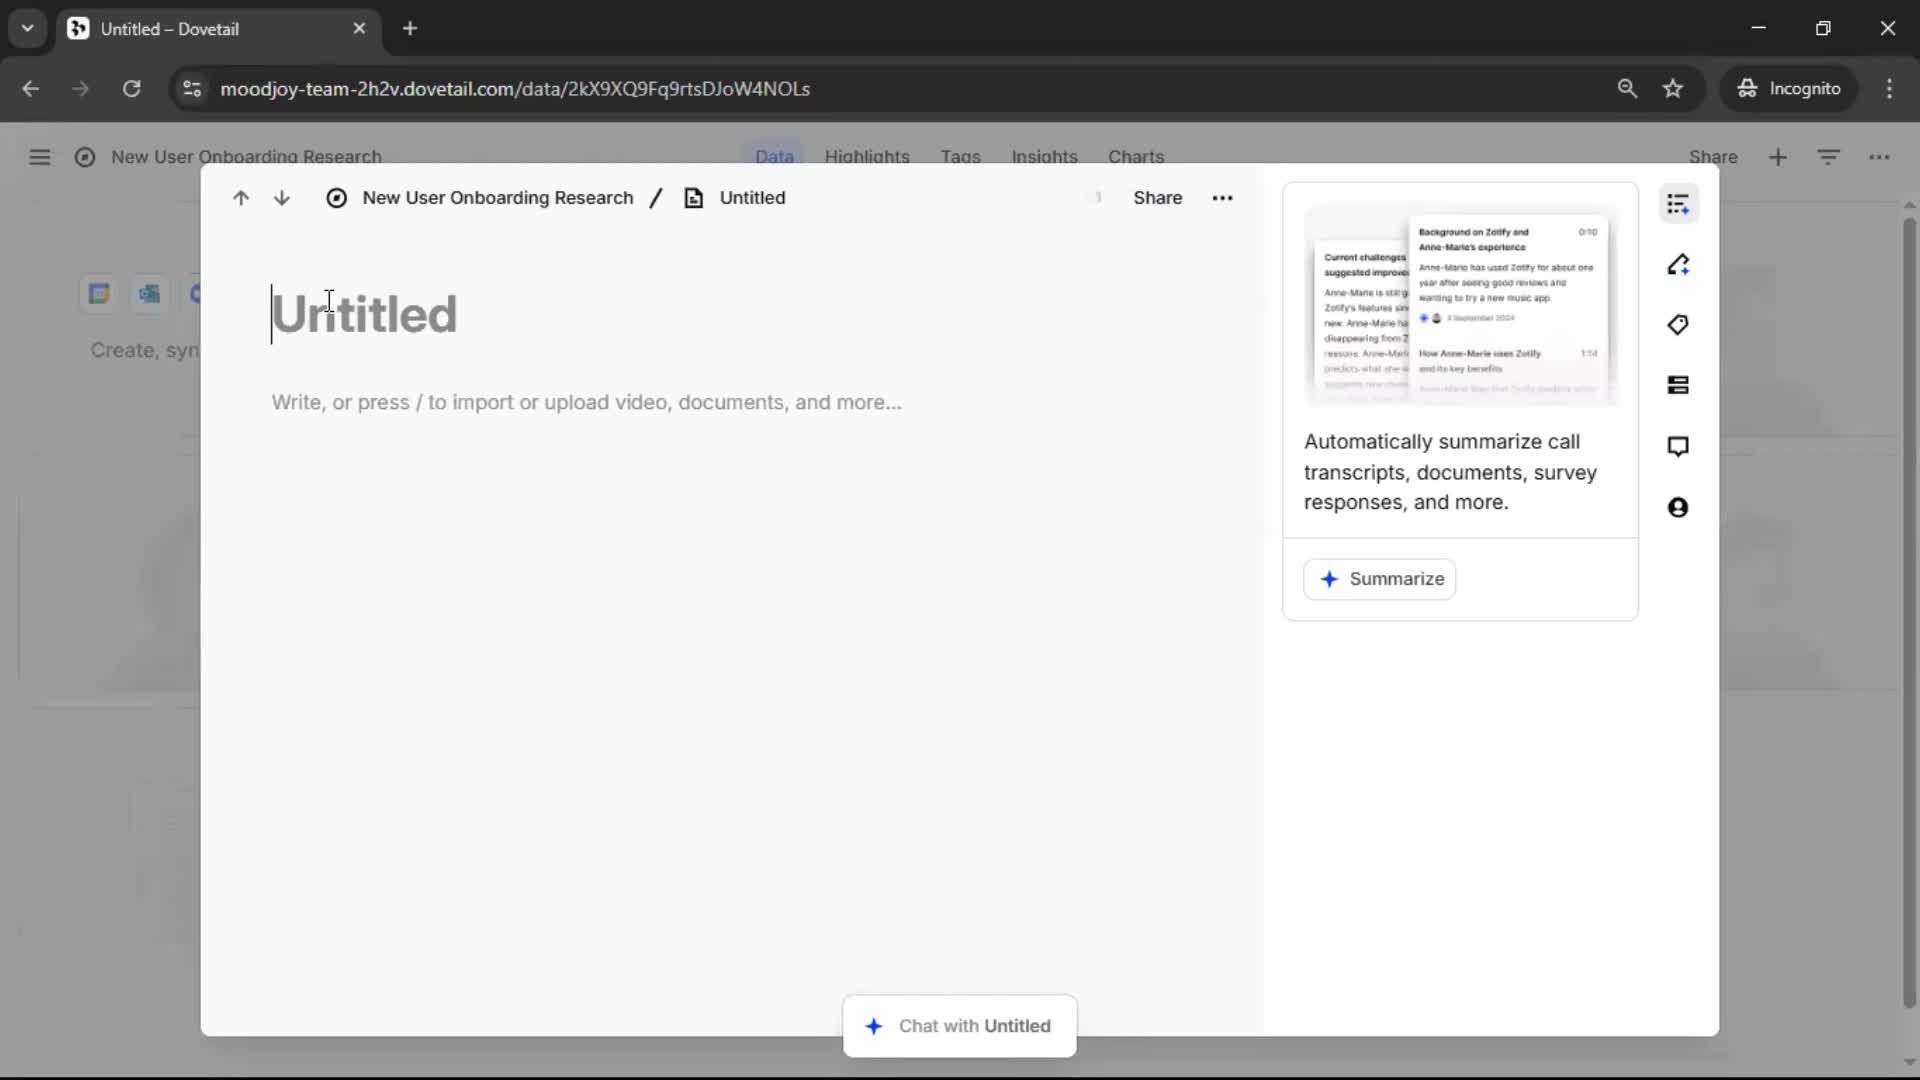Click the Untitled title field
This screenshot has height=1080, width=1920.
click(365, 314)
